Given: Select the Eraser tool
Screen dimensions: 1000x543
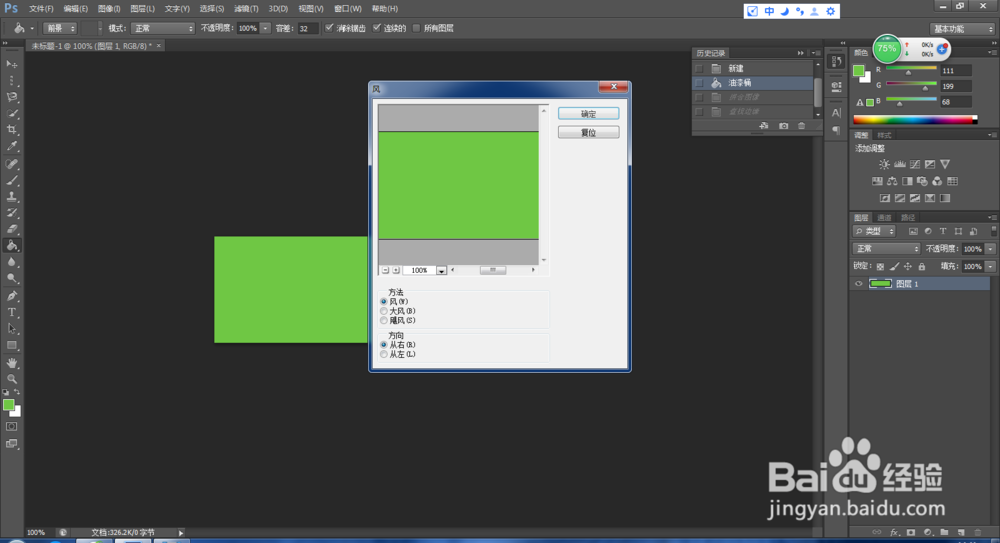Looking at the screenshot, I should [11, 229].
